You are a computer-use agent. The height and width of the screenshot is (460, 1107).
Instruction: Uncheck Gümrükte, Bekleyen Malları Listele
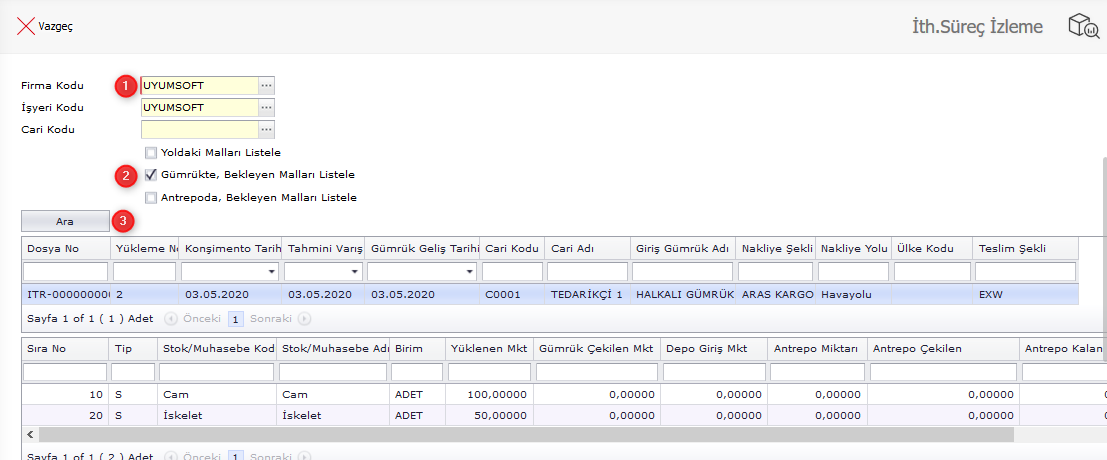point(151,175)
